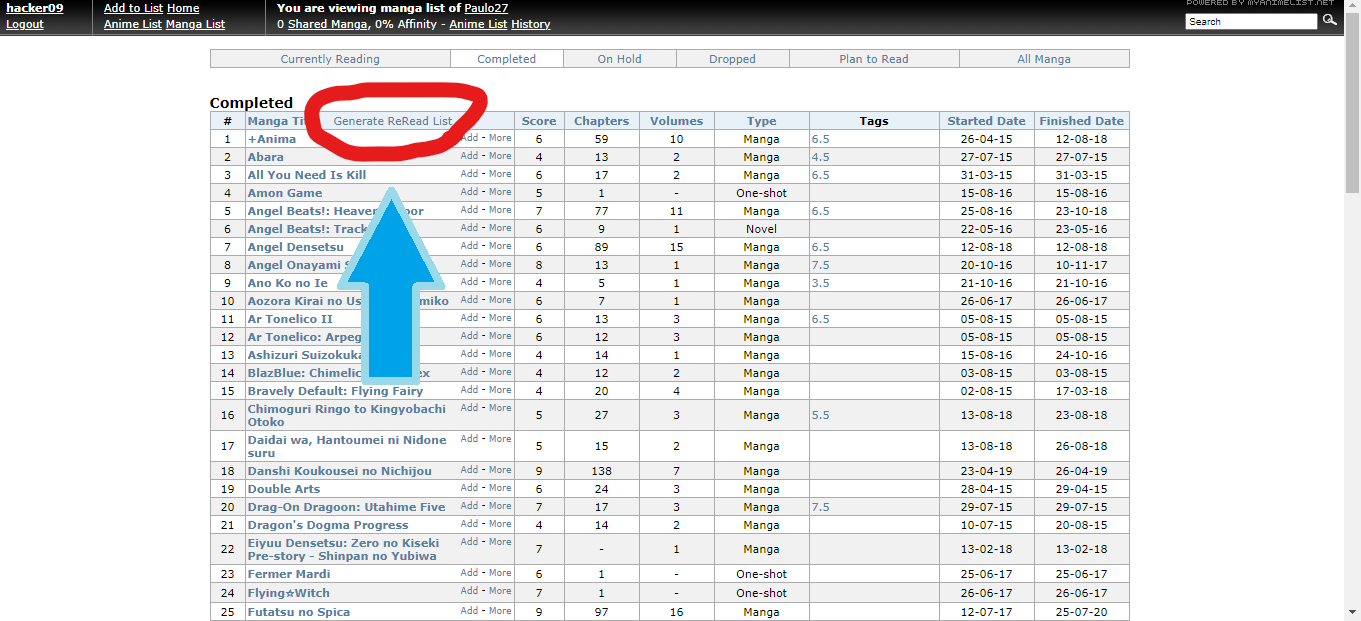Click Add for Flying☆Witch row
The width and height of the screenshot is (1361, 621).
pos(469,591)
